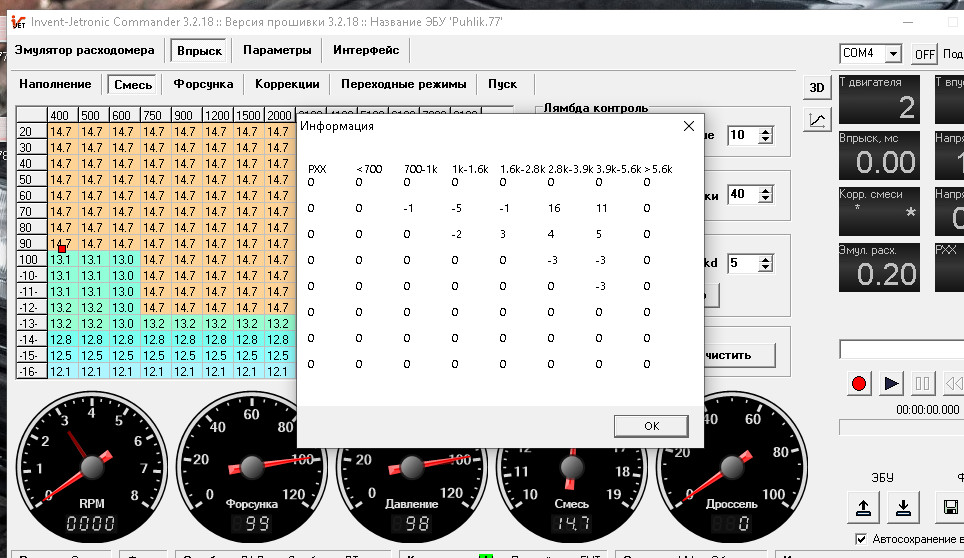Expand the COM4 port dropdown
Viewport: 964px width, 558px height.
[x=893, y=54]
